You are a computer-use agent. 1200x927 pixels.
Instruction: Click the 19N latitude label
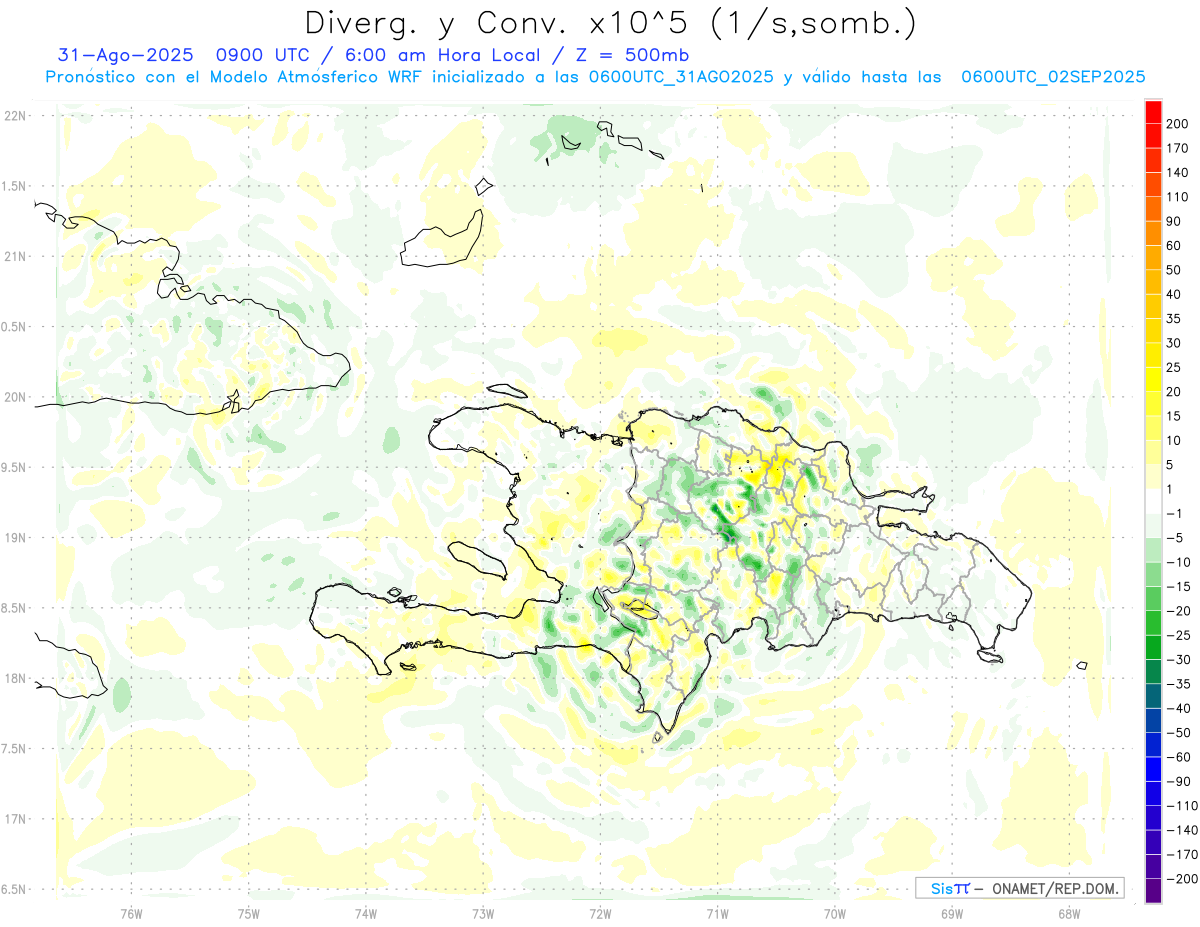pyautogui.click(x=15, y=538)
